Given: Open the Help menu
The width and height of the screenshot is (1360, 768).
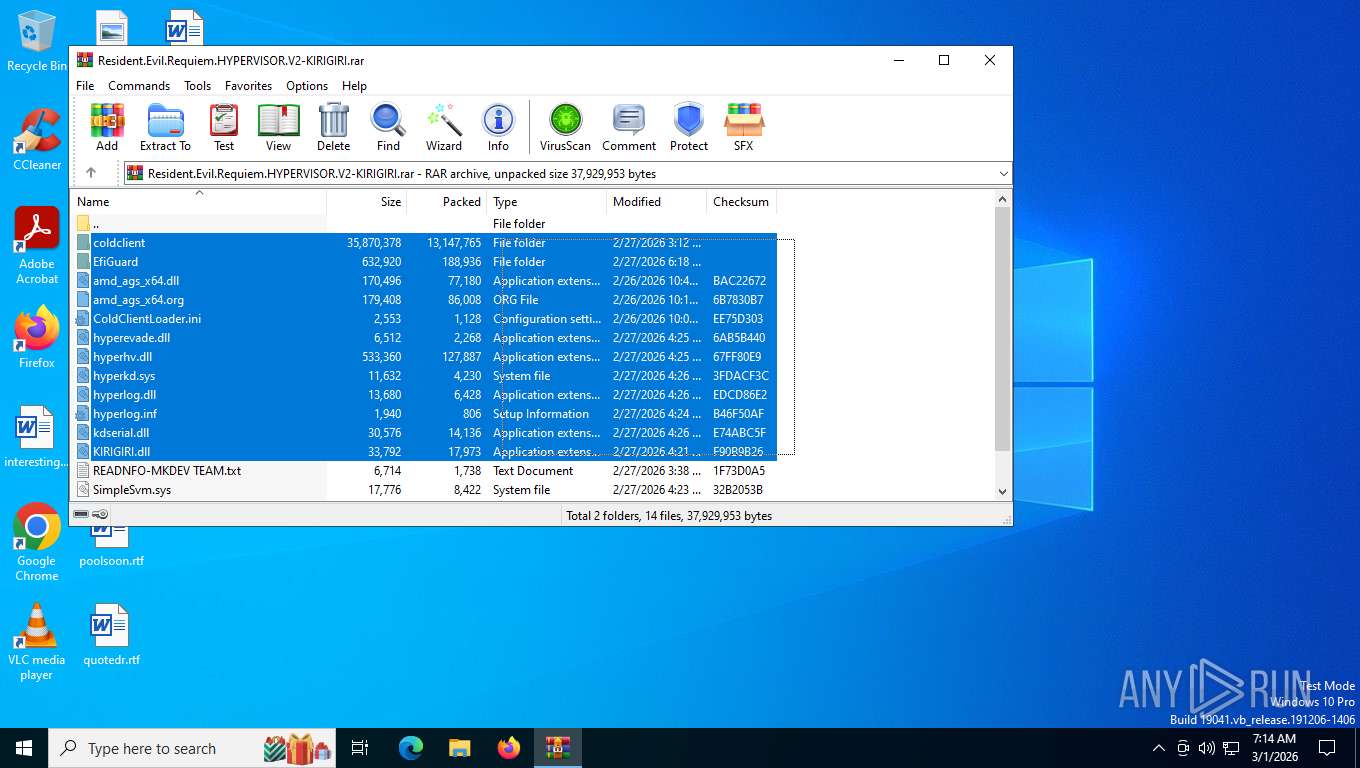Looking at the screenshot, I should tap(354, 86).
